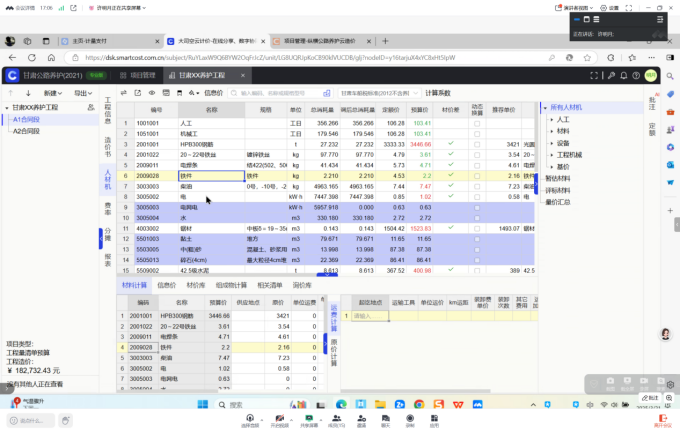The image size is (680, 433).
Task: Switch to the 项目管理 tab
Action: click(x=139, y=75)
